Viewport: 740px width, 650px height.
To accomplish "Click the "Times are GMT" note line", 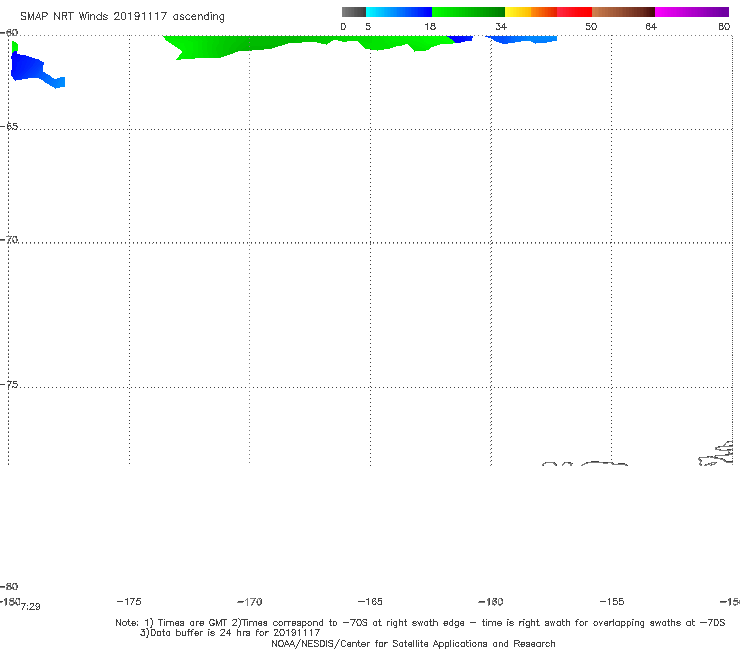I will (420, 623).
